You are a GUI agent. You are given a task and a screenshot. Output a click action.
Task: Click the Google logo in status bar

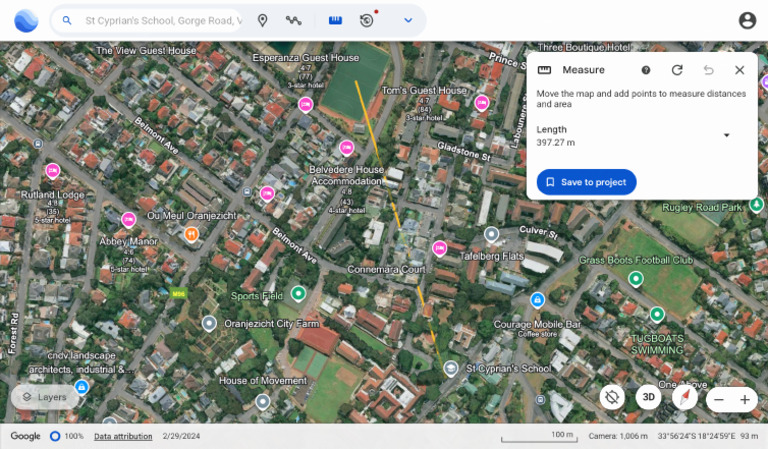[25, 436]
